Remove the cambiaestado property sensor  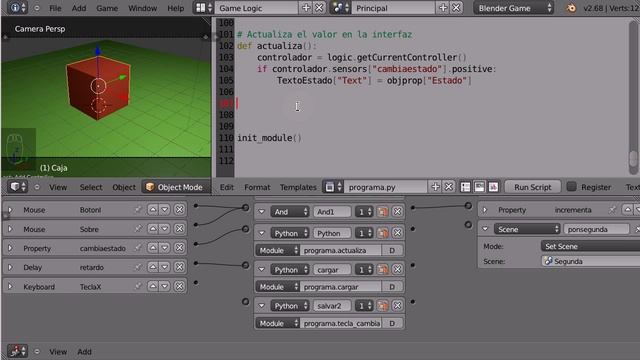tap(179, 248)
